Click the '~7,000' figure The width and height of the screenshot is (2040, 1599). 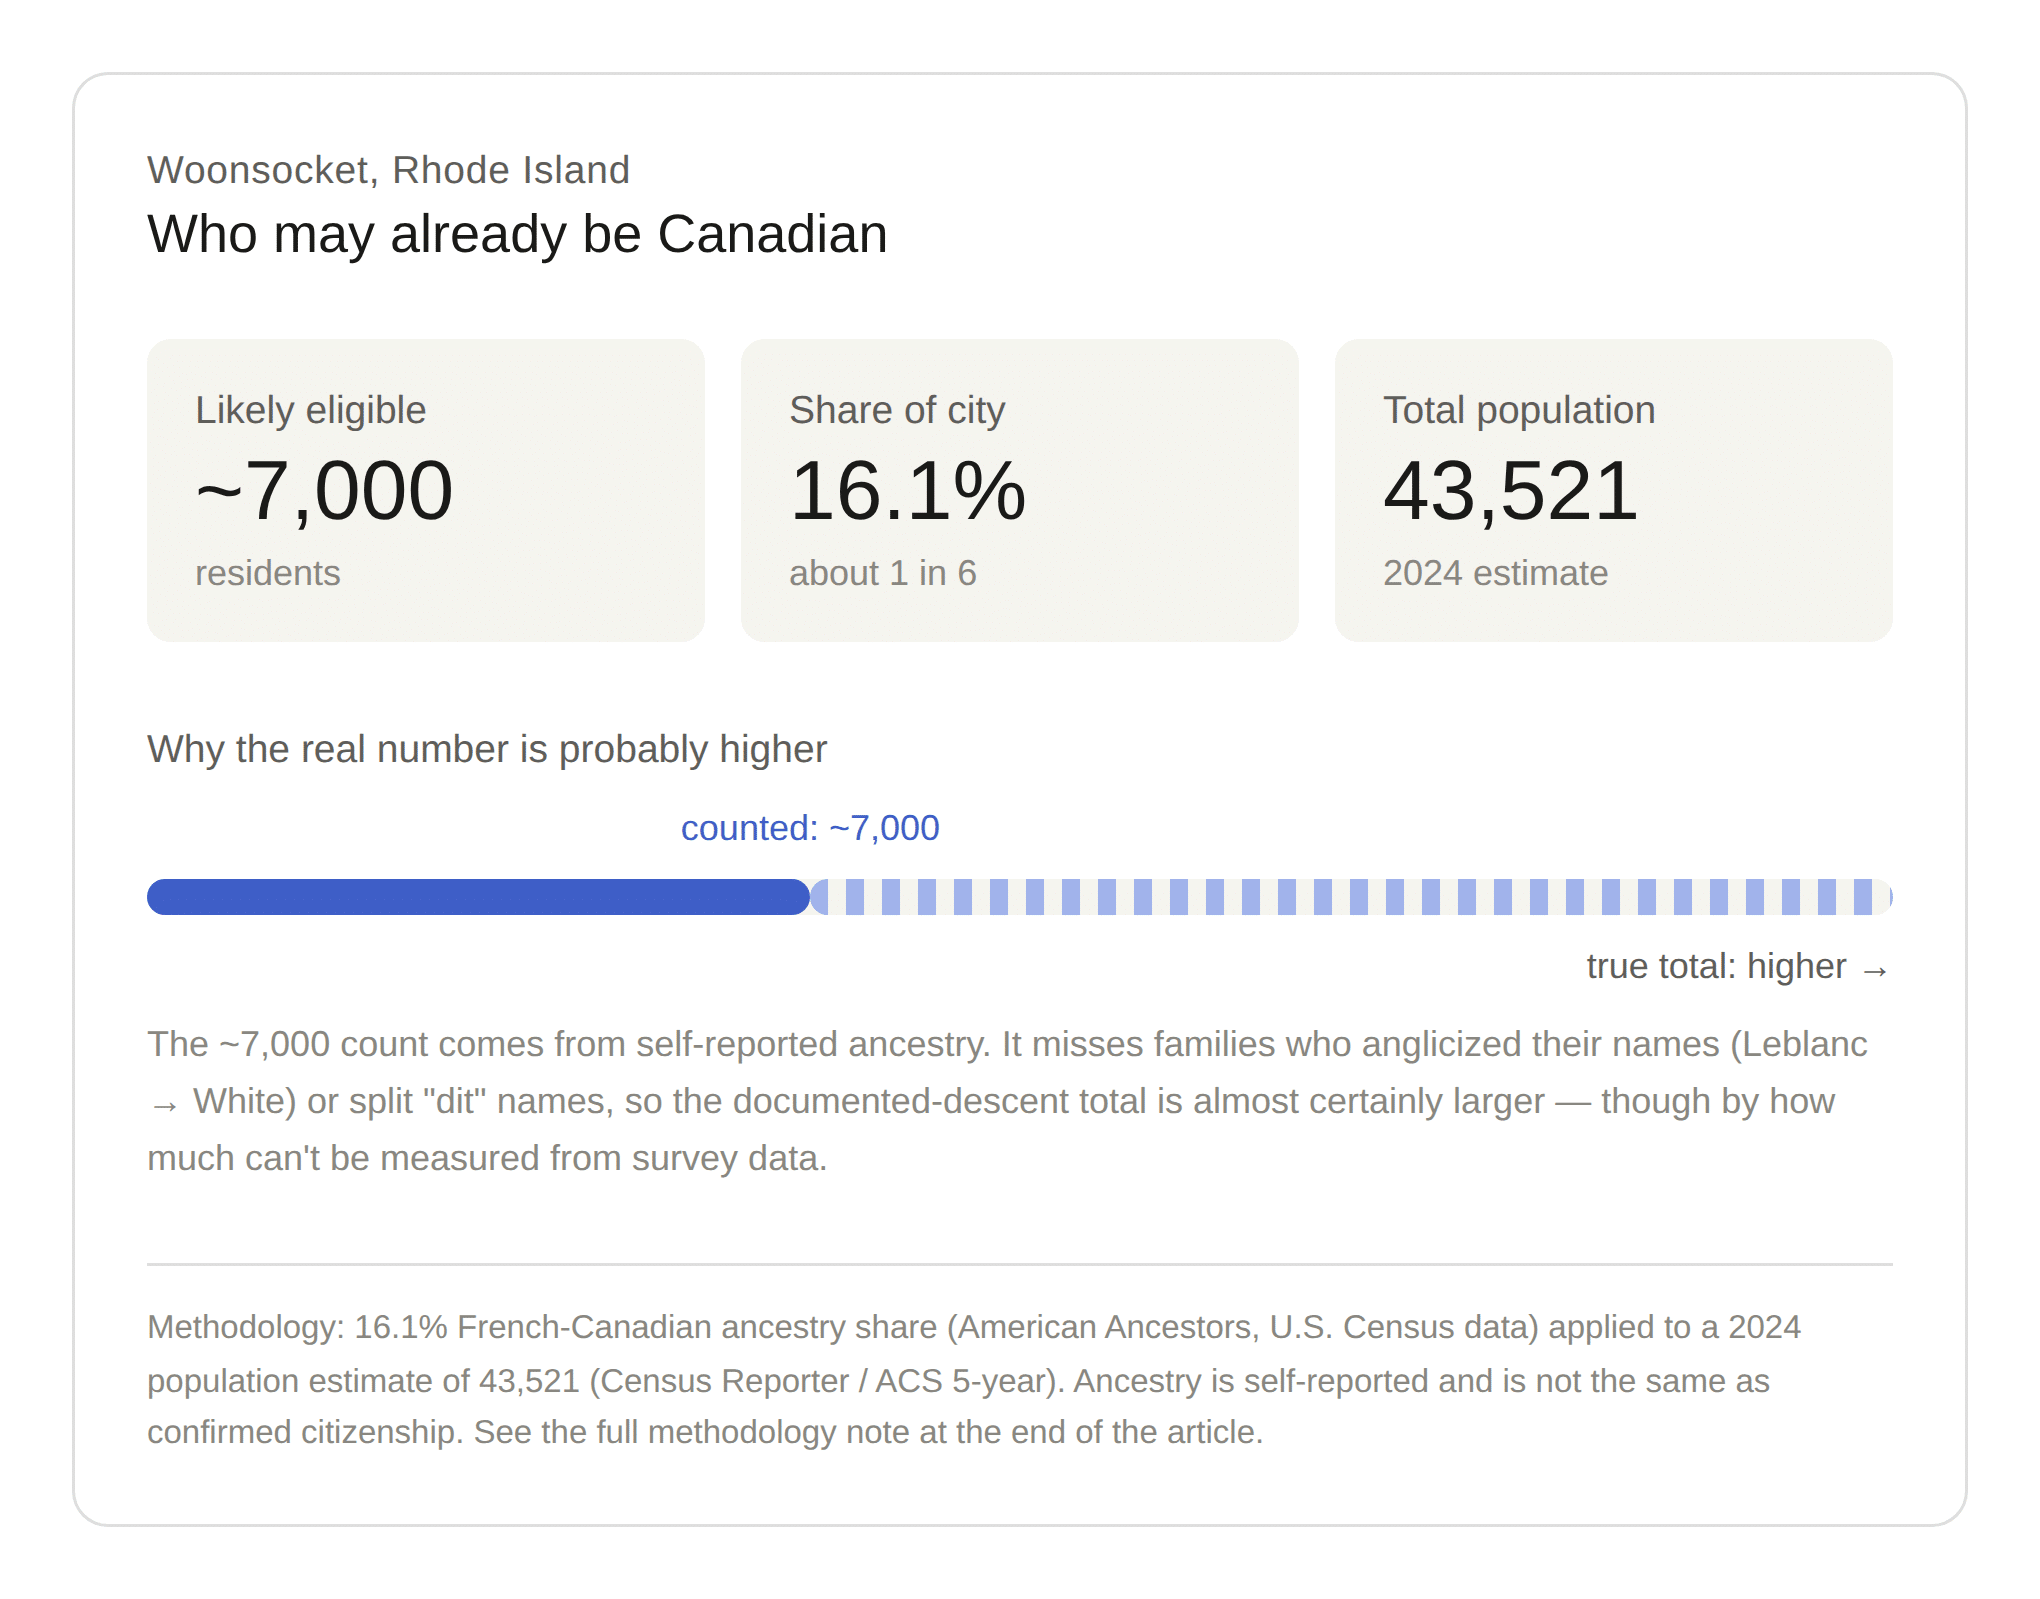tap(324, 491)
